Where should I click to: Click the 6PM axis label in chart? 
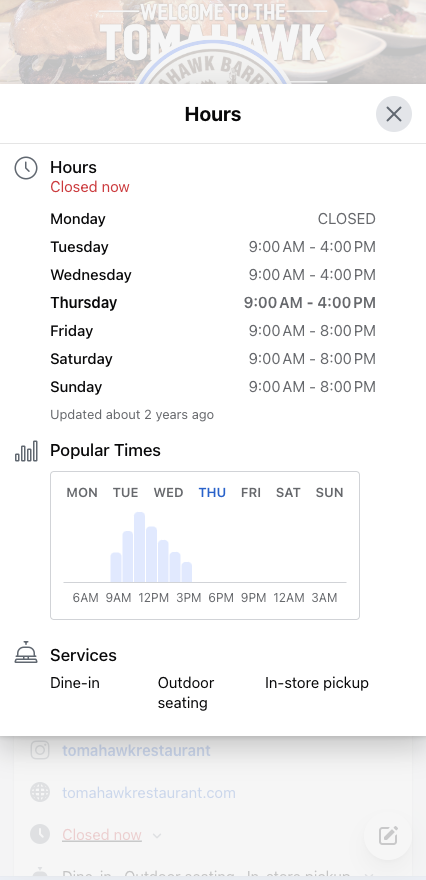click(x=221, y=598)
